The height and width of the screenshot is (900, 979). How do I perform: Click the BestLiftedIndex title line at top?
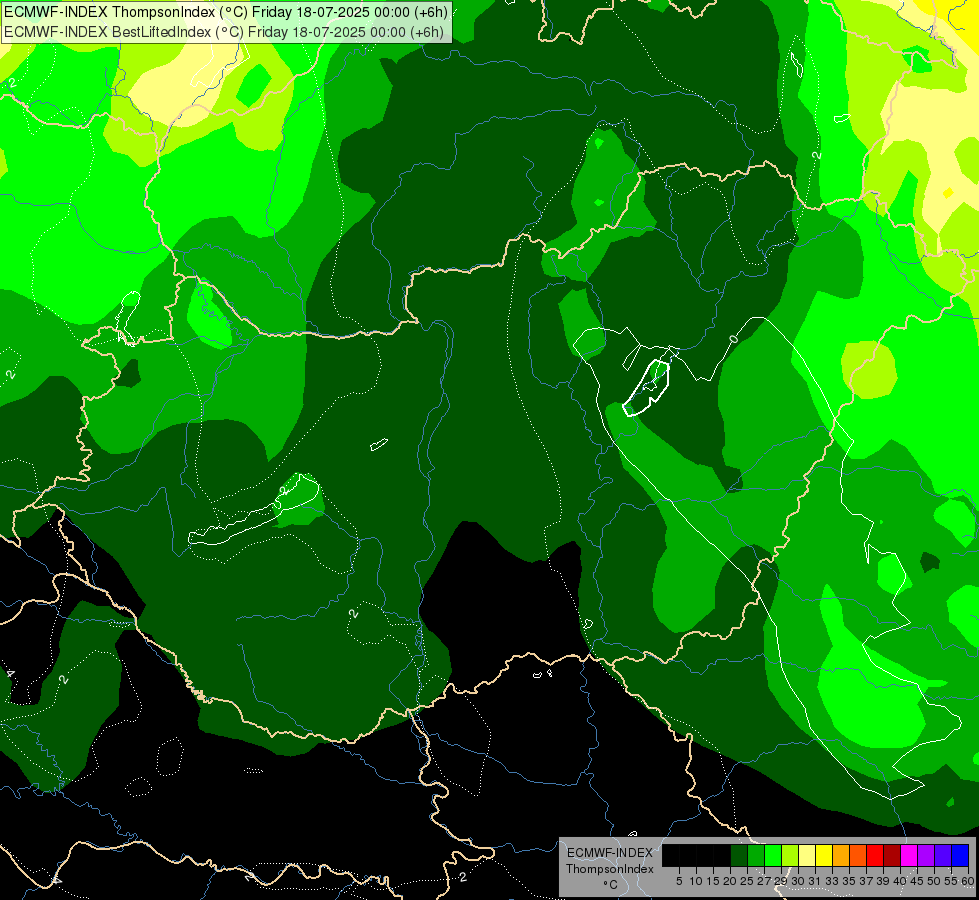(224, 32)
